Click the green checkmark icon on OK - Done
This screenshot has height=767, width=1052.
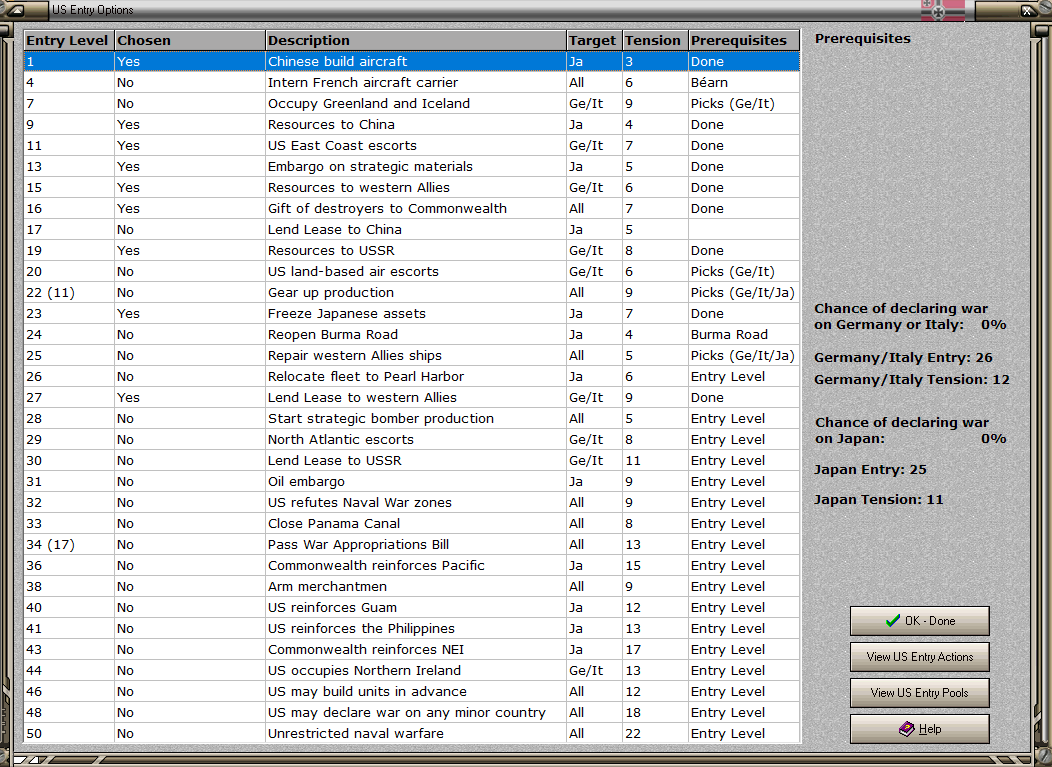(x=892, y=621)
